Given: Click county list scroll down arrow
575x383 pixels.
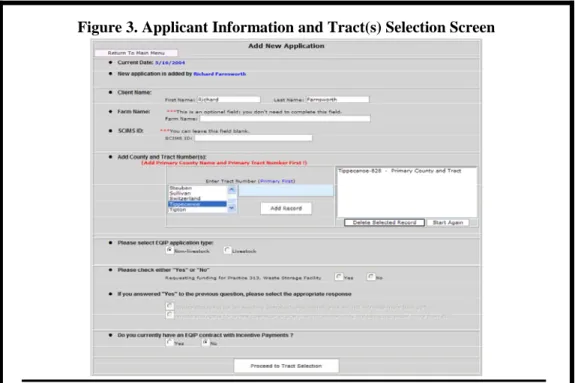Looking at the screenshot, I should click(x=232, y=208).
